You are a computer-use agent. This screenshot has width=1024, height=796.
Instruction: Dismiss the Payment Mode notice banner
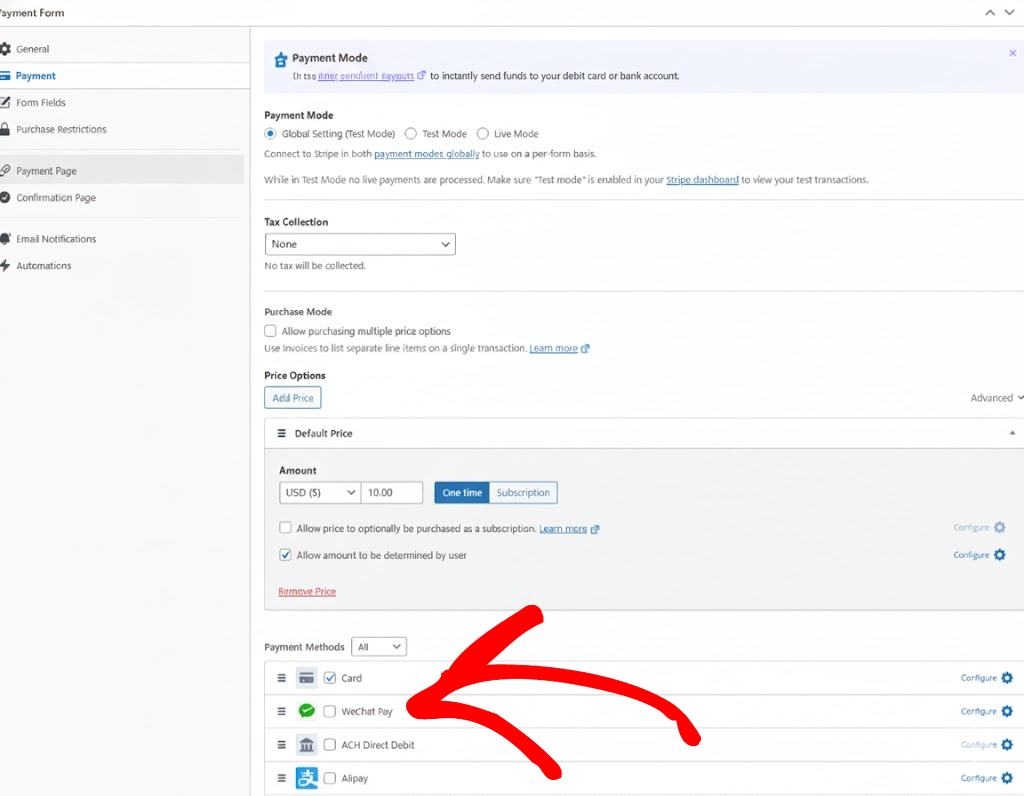click(x=1012, y=53)
